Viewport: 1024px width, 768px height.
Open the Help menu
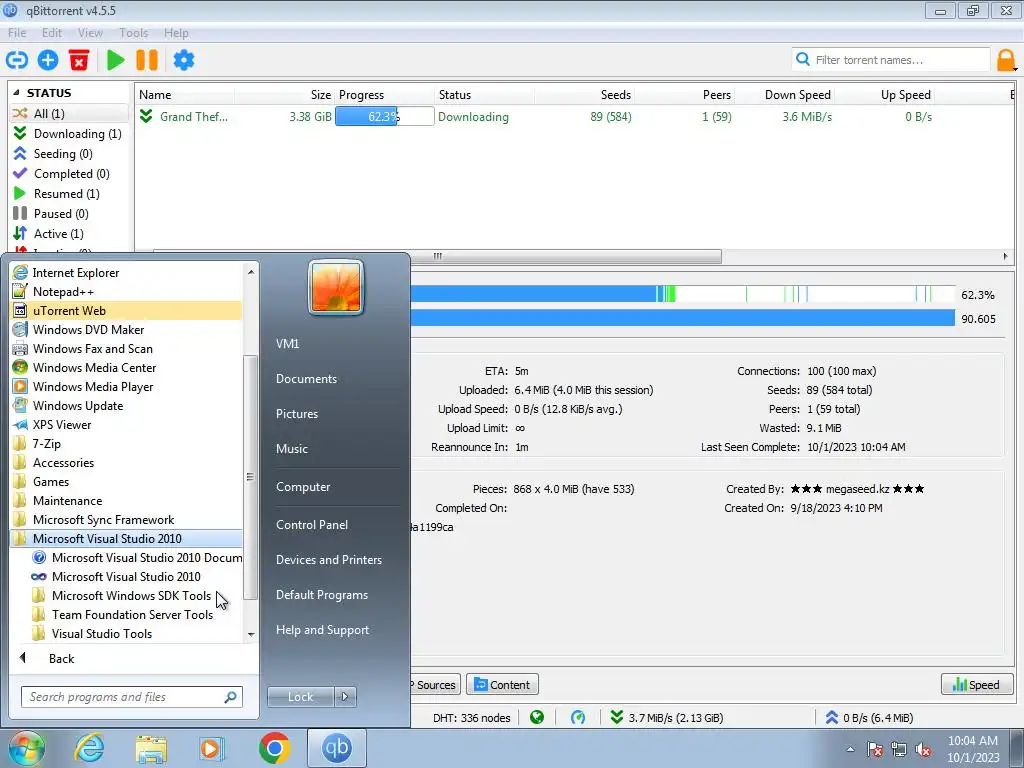176,33
